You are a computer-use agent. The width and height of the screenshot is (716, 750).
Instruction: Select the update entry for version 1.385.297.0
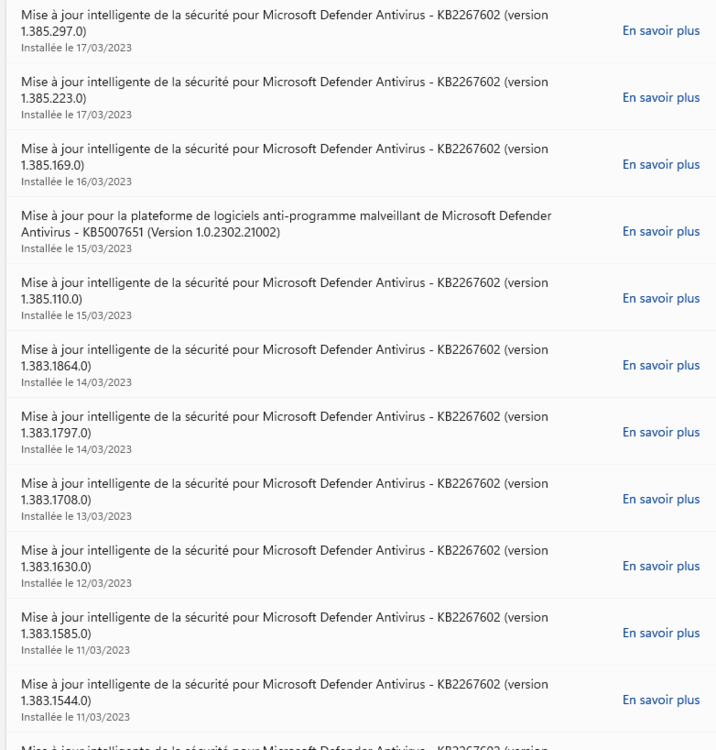285,23
